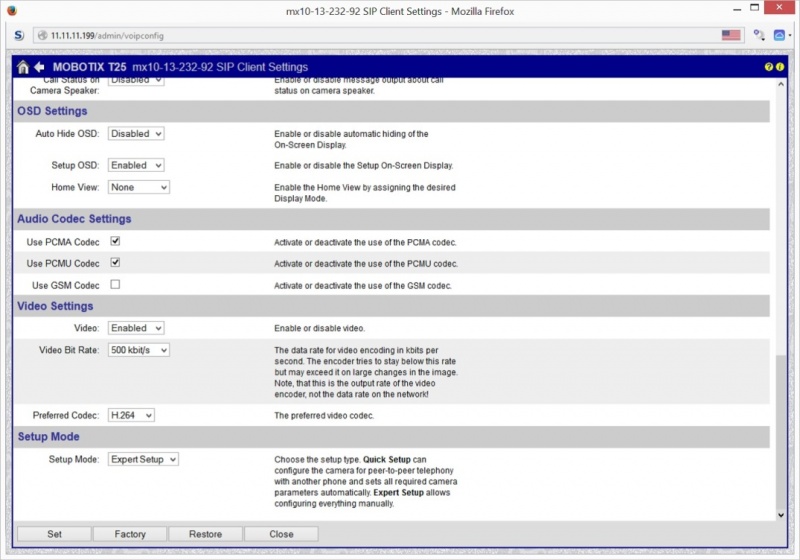The image size is (800, 560).
Task: Minimize the Firefox window
Action: coord(737,8)
